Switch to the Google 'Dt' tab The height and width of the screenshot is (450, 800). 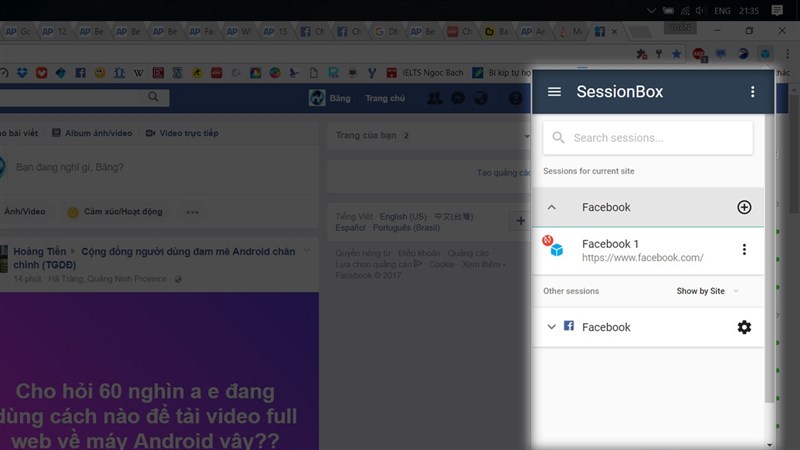(x=386, y=32)
